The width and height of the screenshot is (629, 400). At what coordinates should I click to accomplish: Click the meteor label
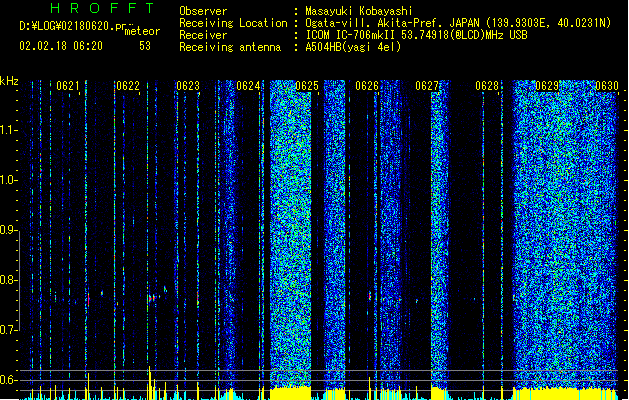point(142,31)
